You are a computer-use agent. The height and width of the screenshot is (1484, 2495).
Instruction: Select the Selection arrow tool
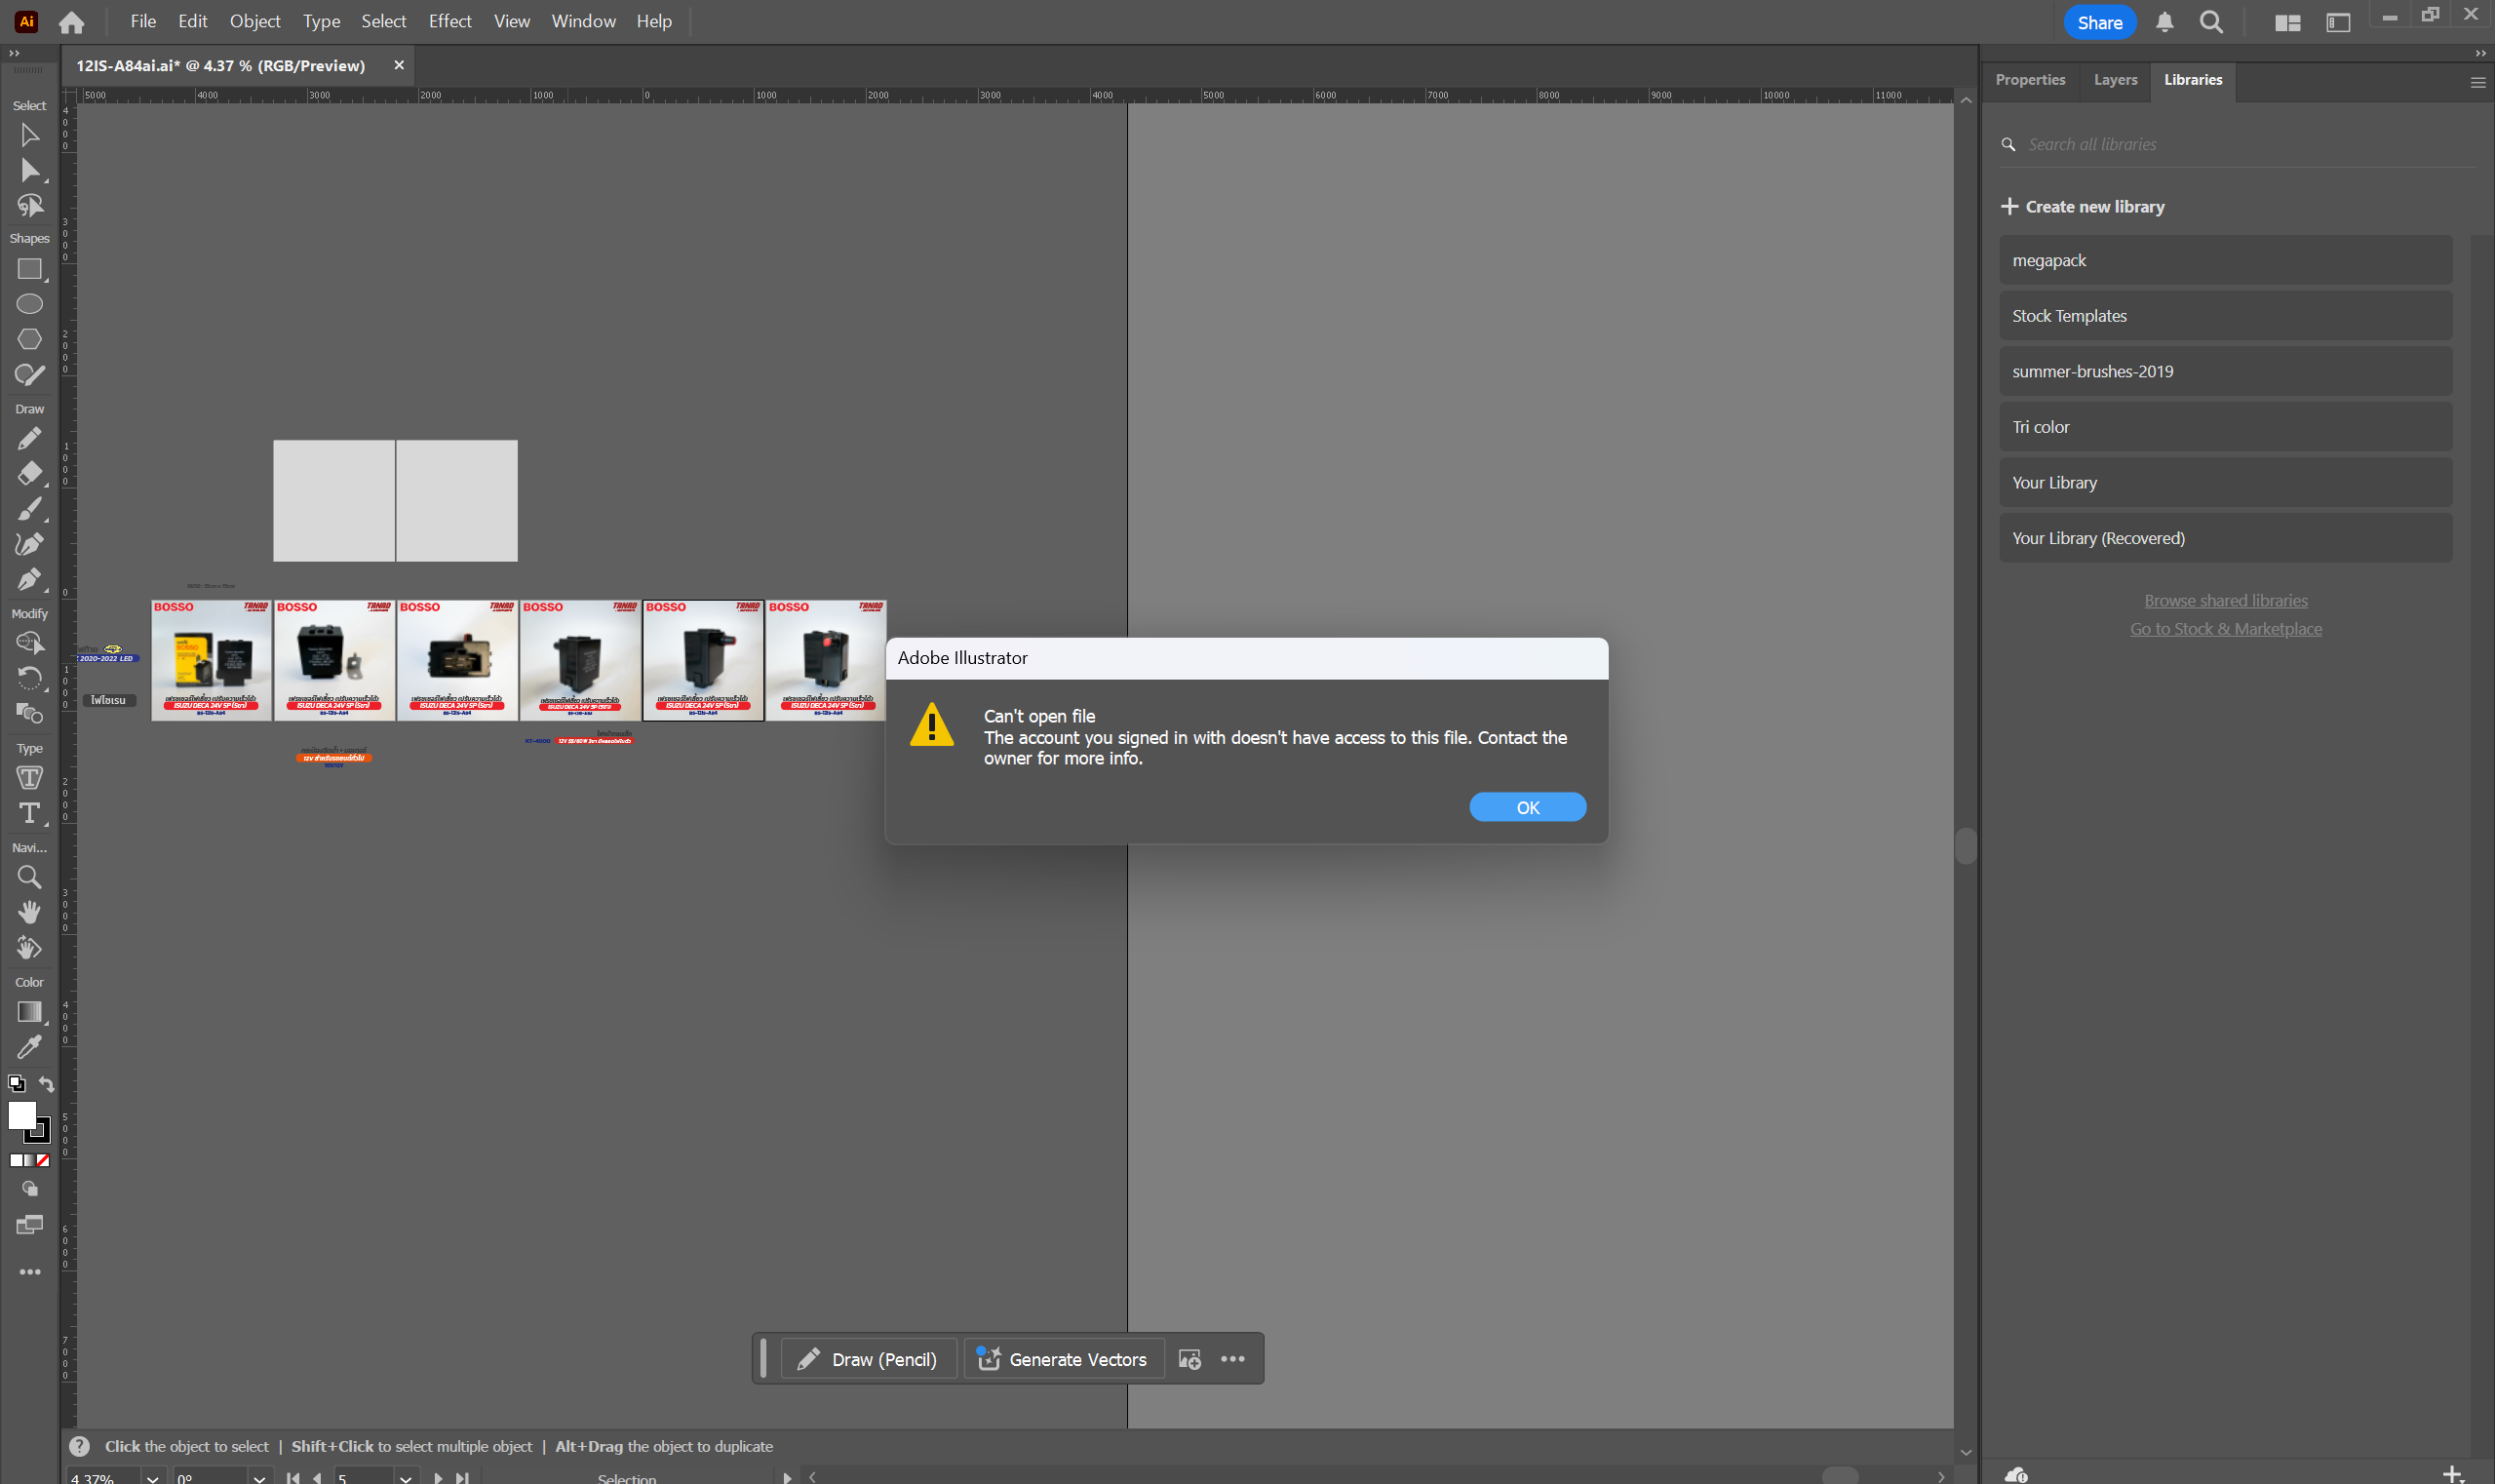tap(29, 135)
